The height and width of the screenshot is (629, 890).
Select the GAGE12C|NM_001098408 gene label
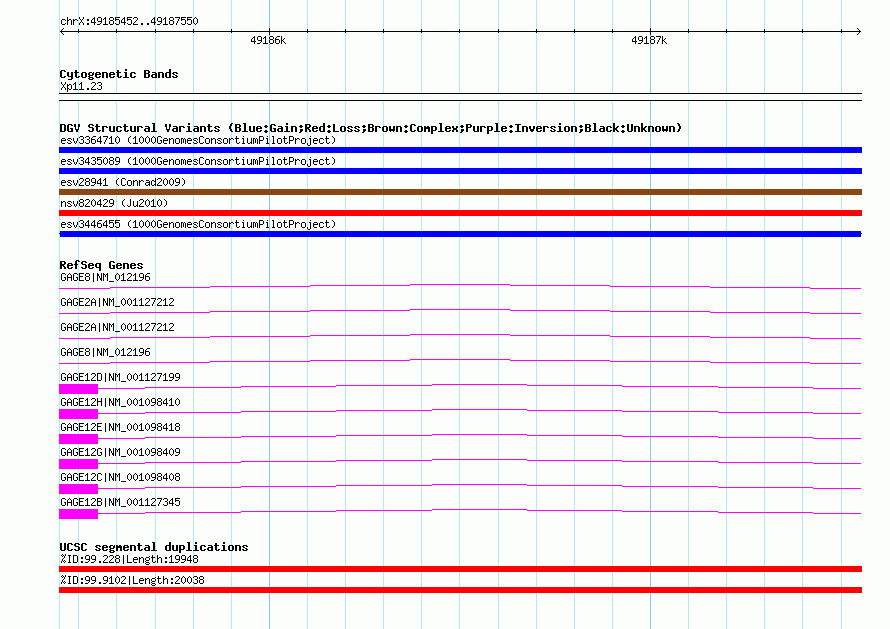coord(120,477)
